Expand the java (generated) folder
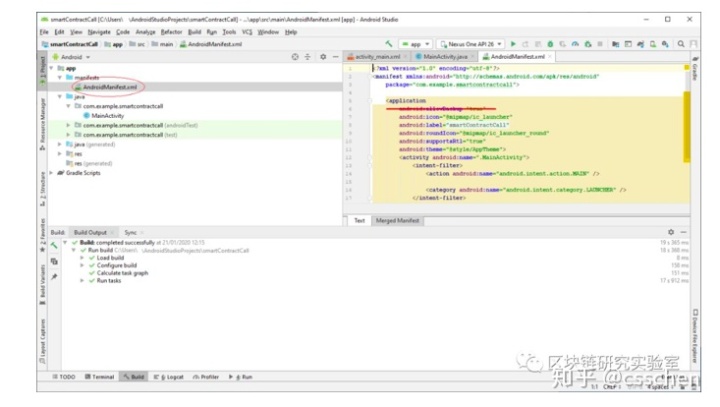 coord(60,144)
